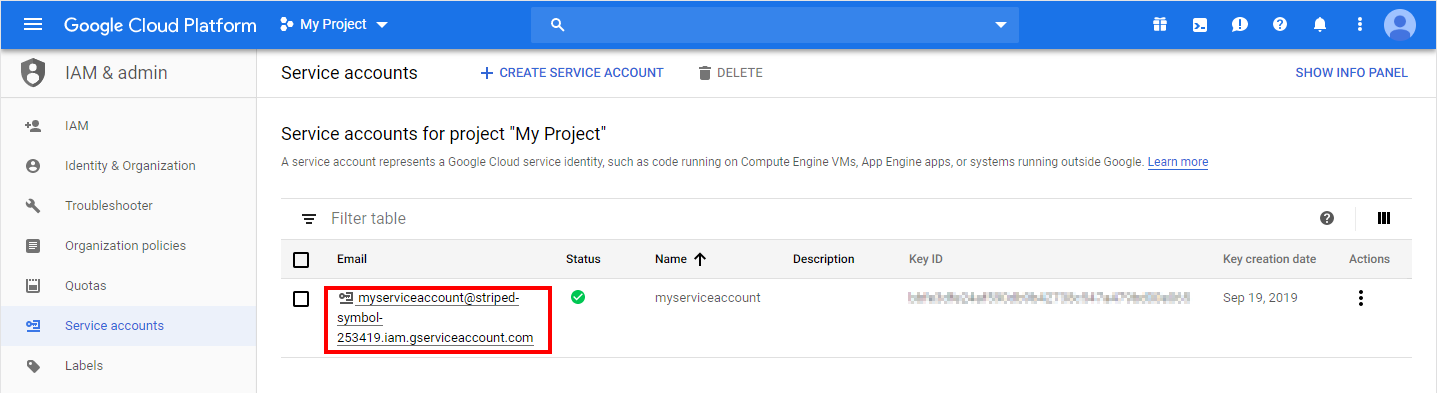Click the gift free trial icon
1437x393 pixels.
coord(1160,24)
